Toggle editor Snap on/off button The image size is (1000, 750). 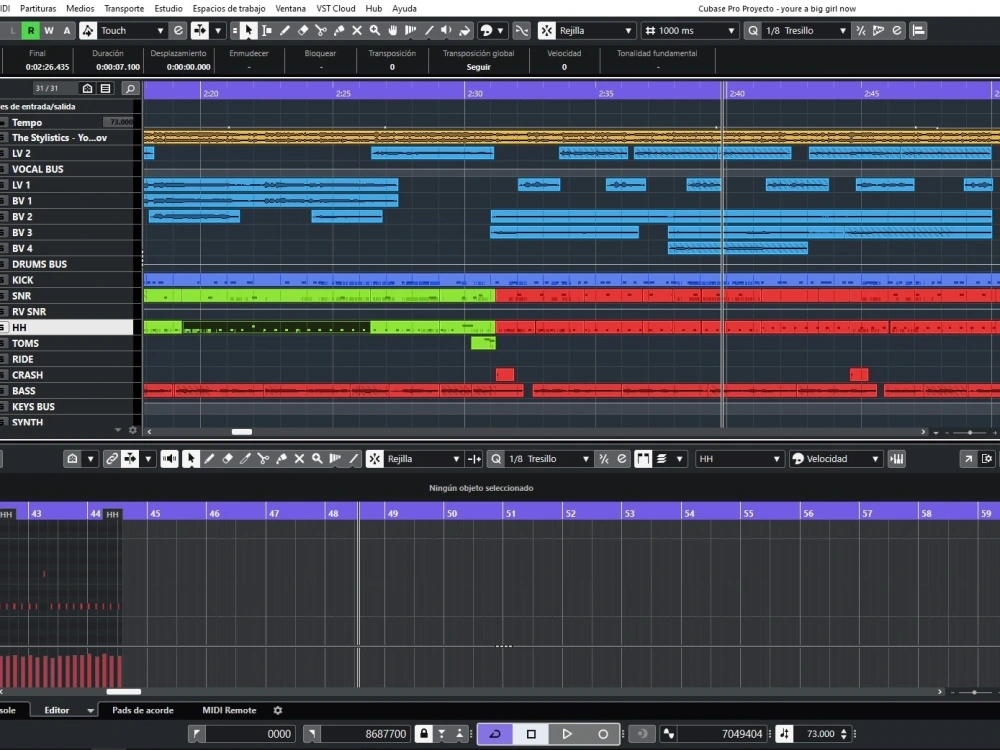(374, 459)
